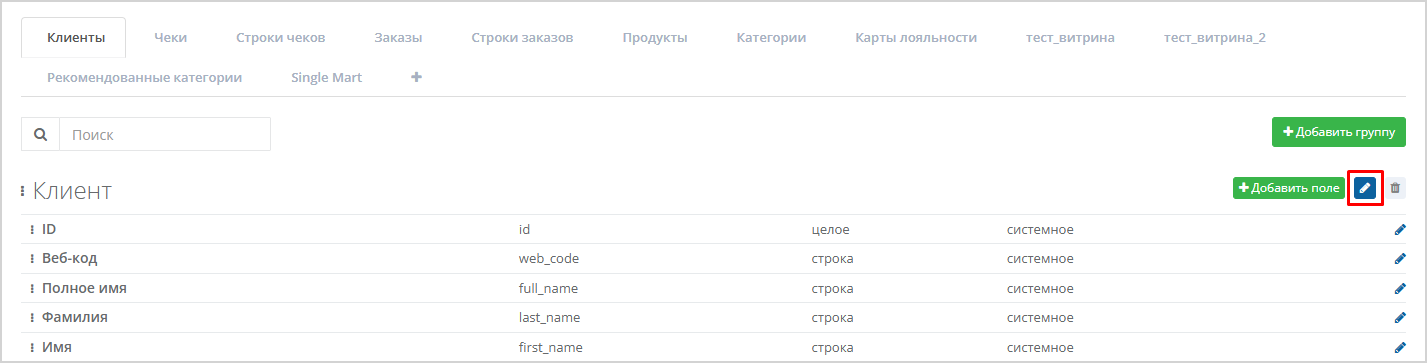The width and height of the screenshot is (1427, 363).
Task: Add a new tab with plus icon
Action: [417, 77]
